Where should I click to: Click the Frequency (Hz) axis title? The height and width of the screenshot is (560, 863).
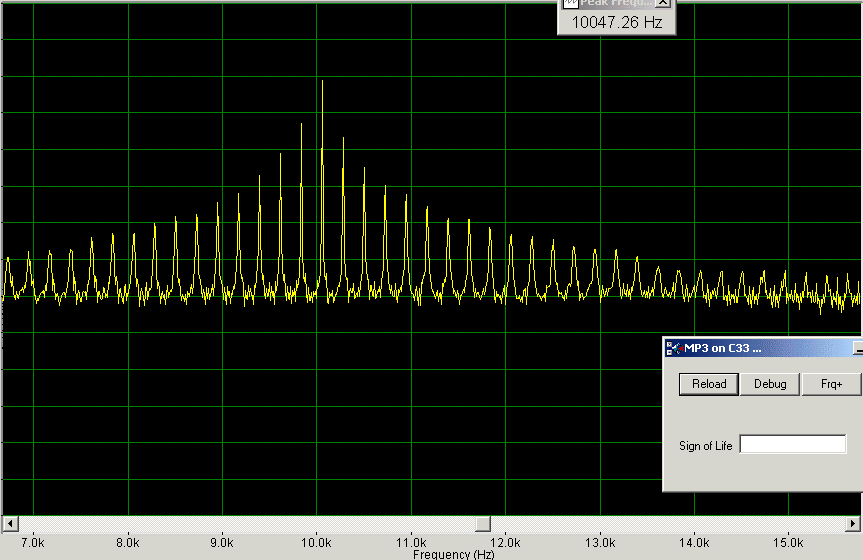coord(453,554)
